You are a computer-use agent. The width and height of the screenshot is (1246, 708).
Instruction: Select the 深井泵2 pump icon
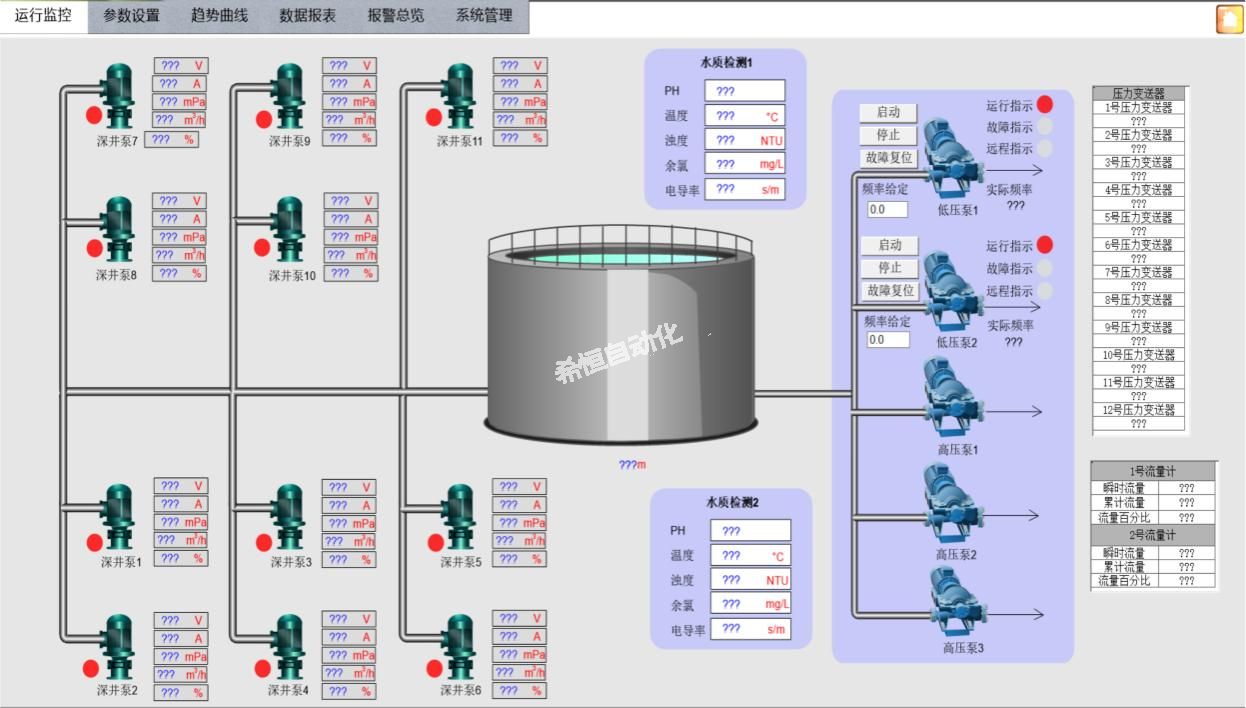pos(119,648)
